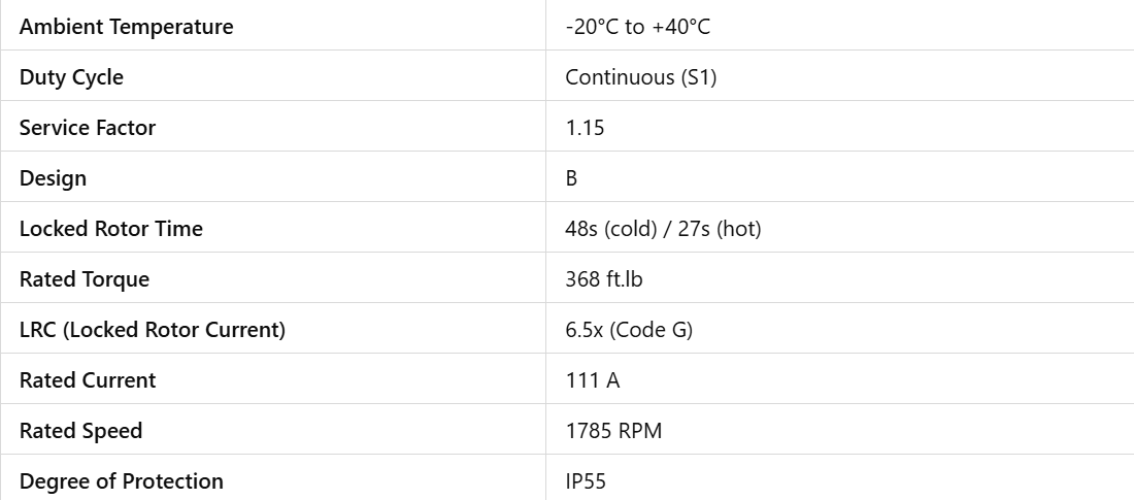Click the Degree of Protection label
Screen dimensions: 1134x500
[x=121, y=481]
